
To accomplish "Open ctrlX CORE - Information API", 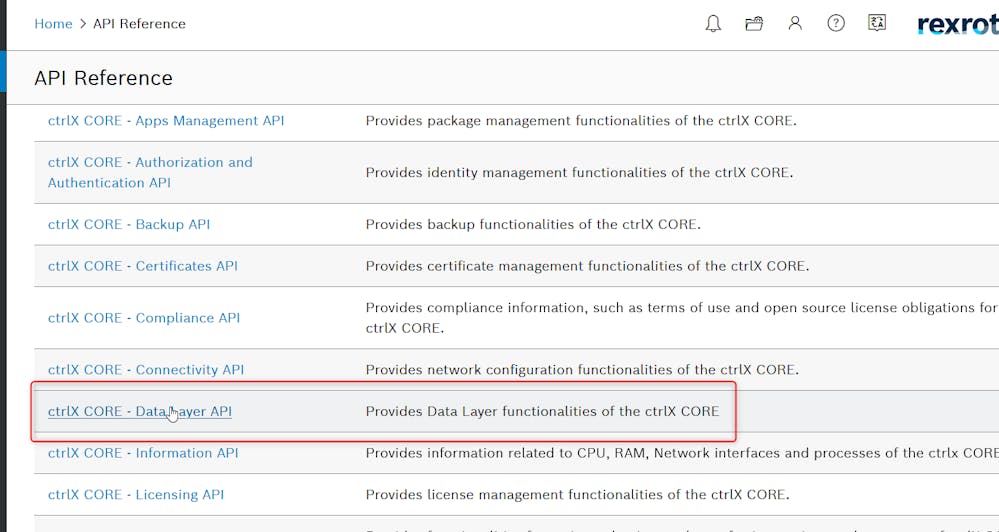I will [143, 453].
